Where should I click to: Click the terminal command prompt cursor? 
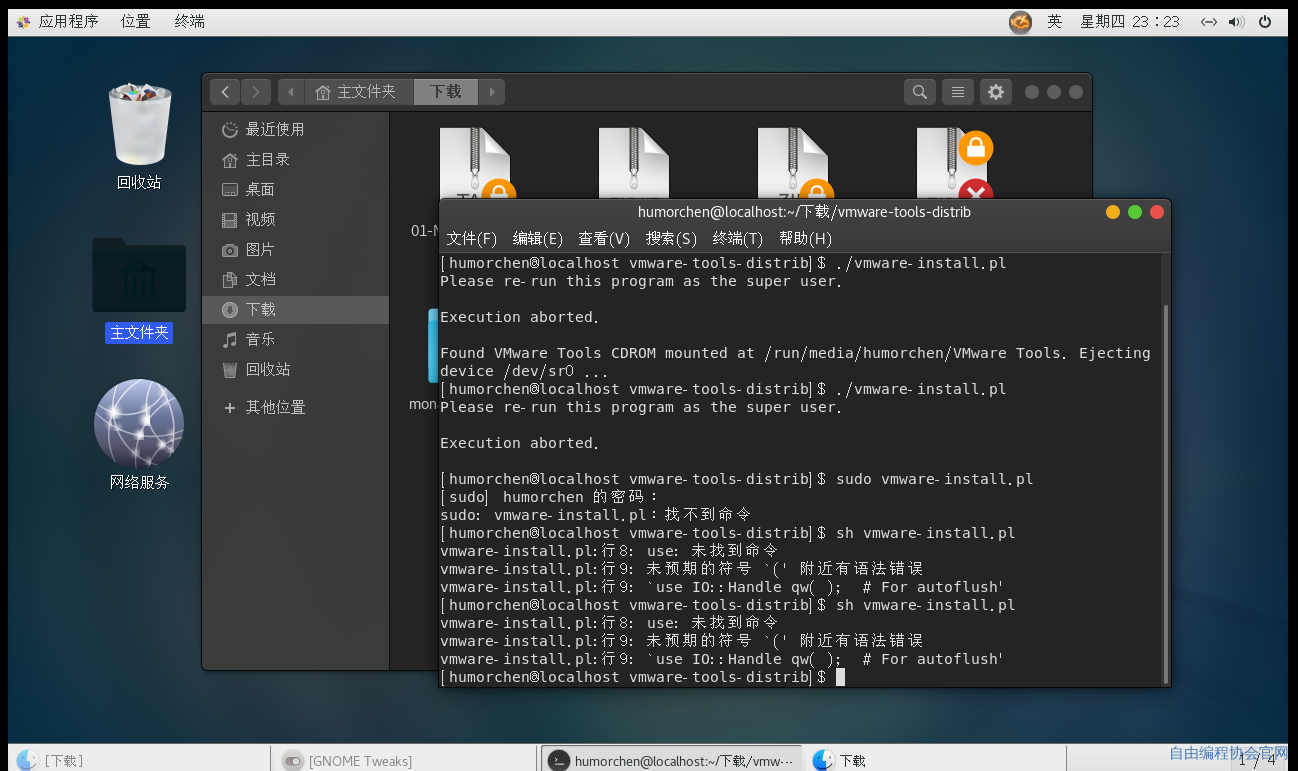841,677
